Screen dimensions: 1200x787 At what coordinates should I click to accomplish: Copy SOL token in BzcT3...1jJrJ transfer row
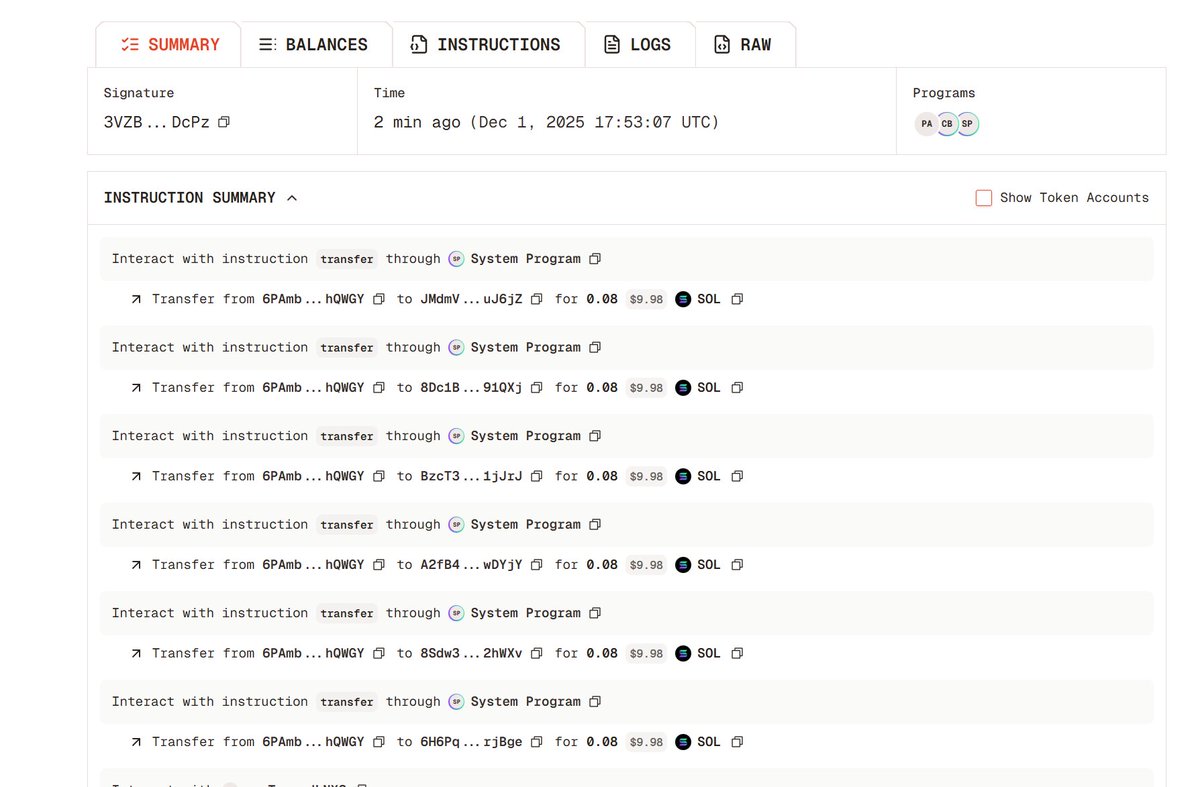737,476
